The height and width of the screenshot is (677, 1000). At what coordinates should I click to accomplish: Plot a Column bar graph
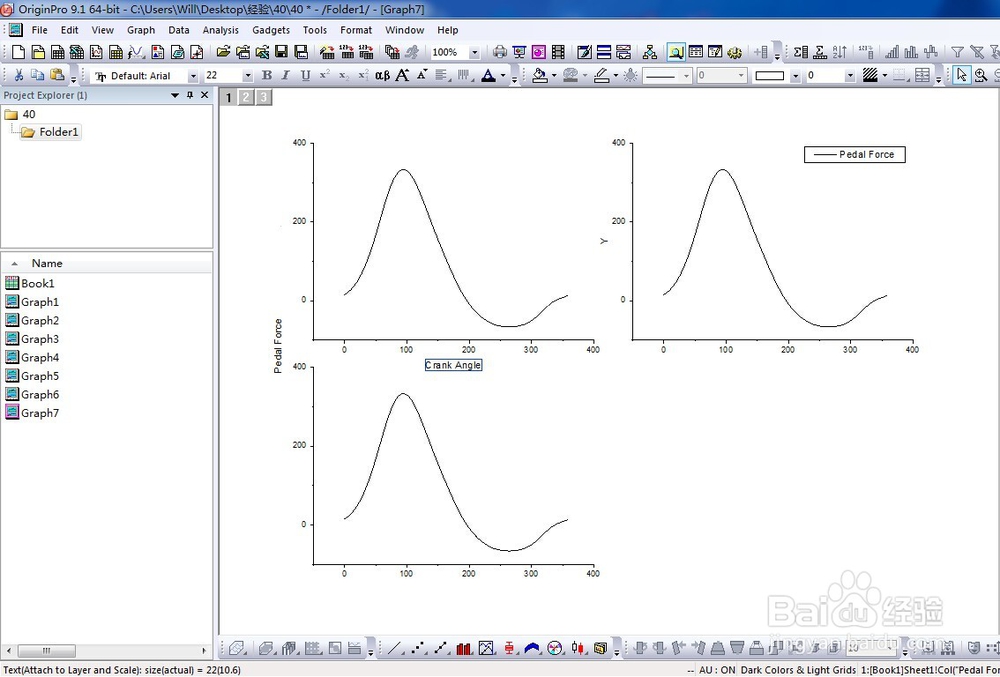pyautogui.click(x=464, y=648)
